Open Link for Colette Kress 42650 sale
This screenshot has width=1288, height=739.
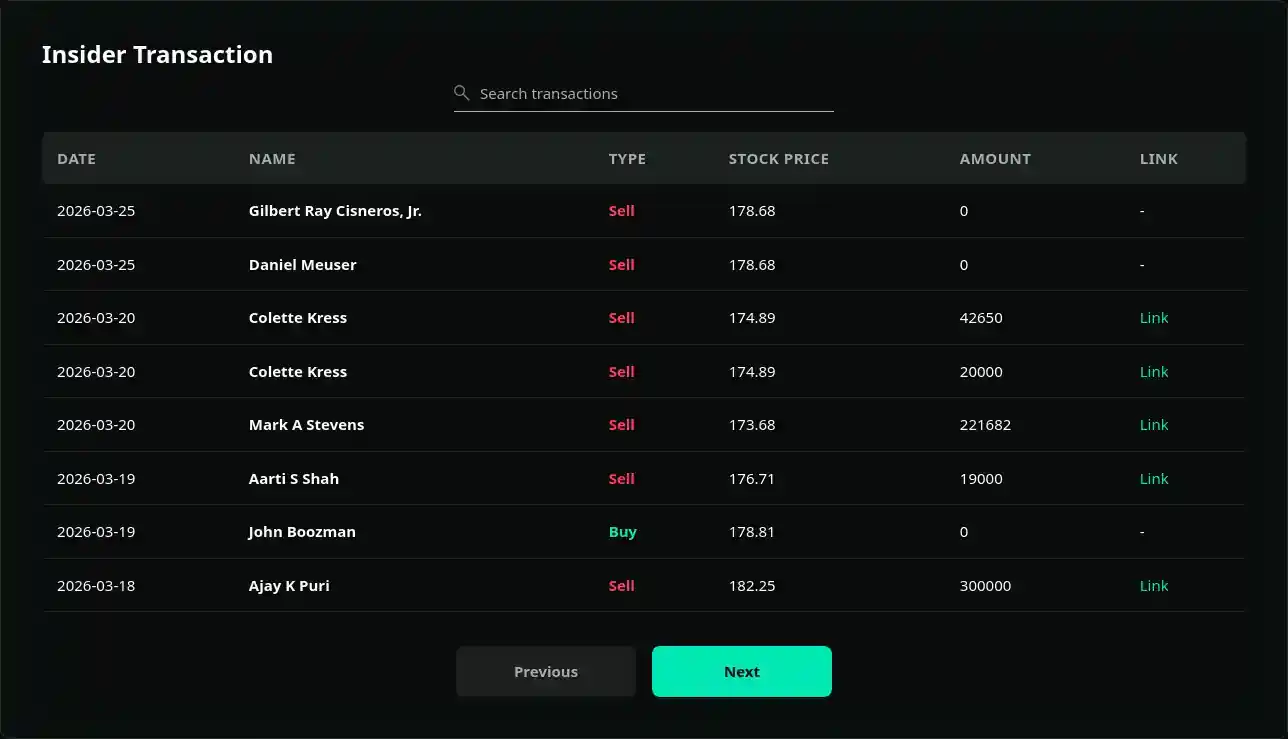(1154, 318)
